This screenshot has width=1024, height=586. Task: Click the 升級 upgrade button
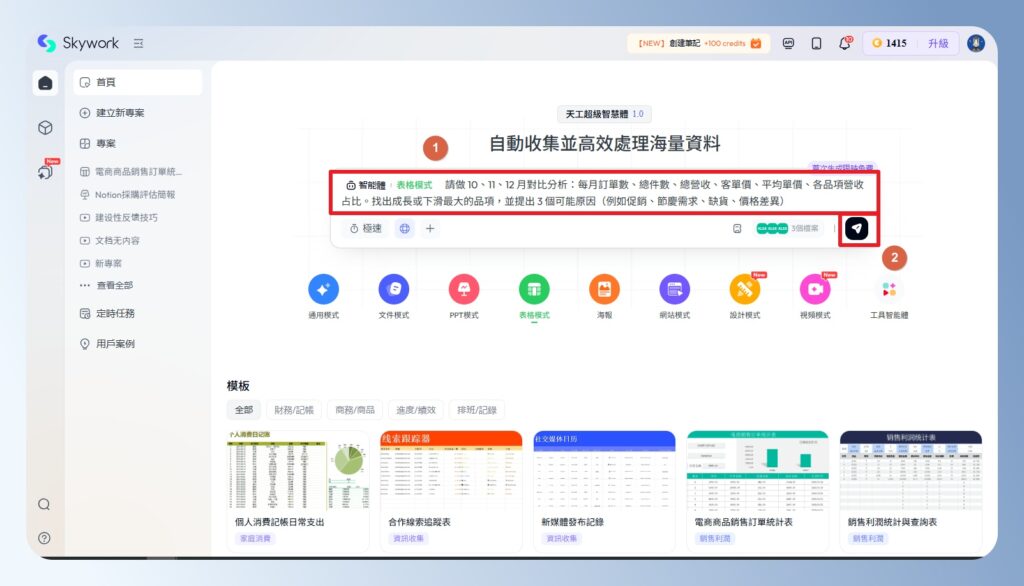click(x=937, y=43)
